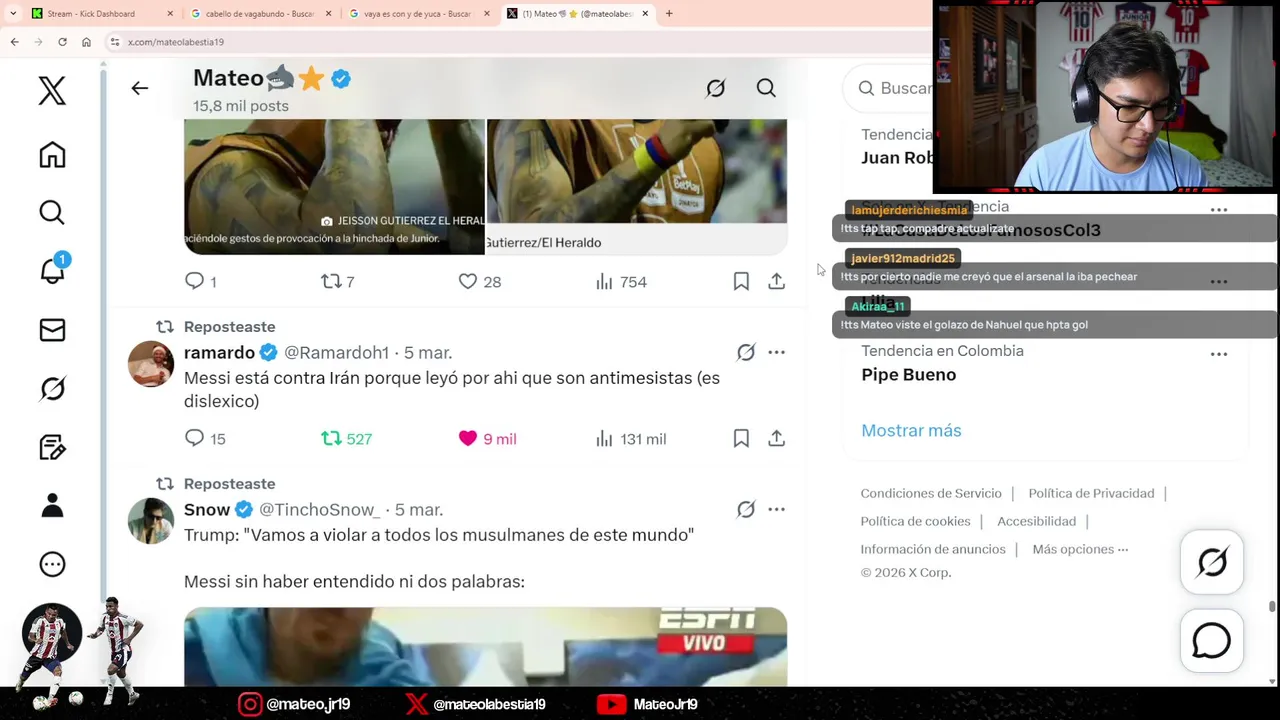Image resolution: width=1280 pixels, height=720 pixels.
Task: Open more menu on Snow's post
Action: coord(776,509)
